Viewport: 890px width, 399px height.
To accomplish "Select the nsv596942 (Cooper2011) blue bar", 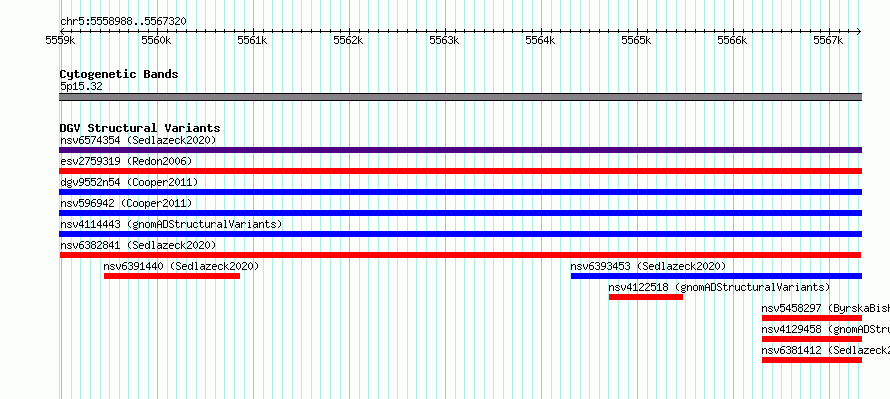I will [460, 213].
